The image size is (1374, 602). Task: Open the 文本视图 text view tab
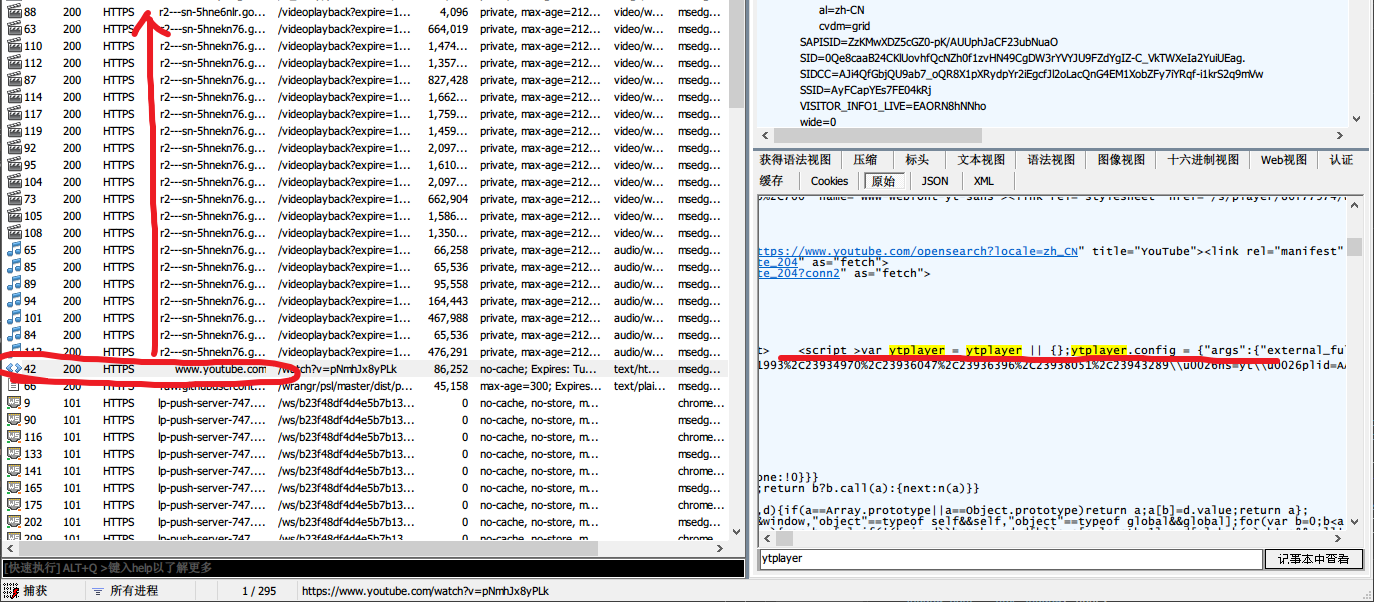981,160
